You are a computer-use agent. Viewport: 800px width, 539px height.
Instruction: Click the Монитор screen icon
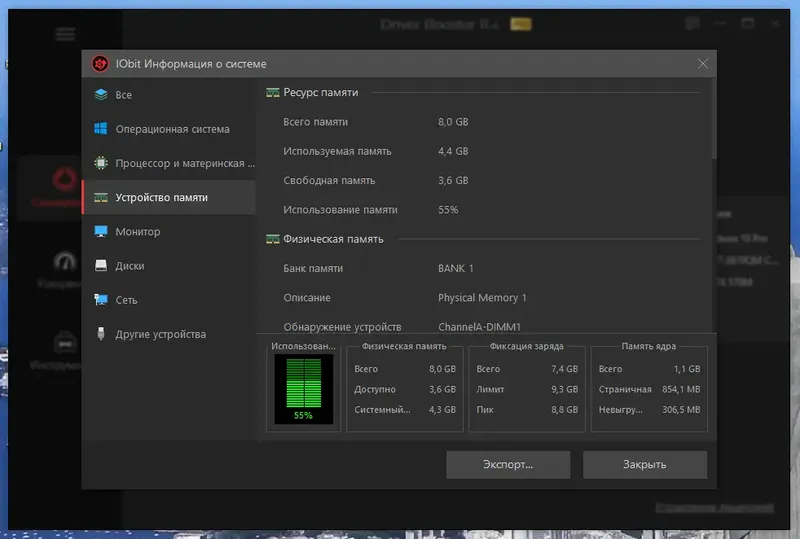[x=101, y=231]
